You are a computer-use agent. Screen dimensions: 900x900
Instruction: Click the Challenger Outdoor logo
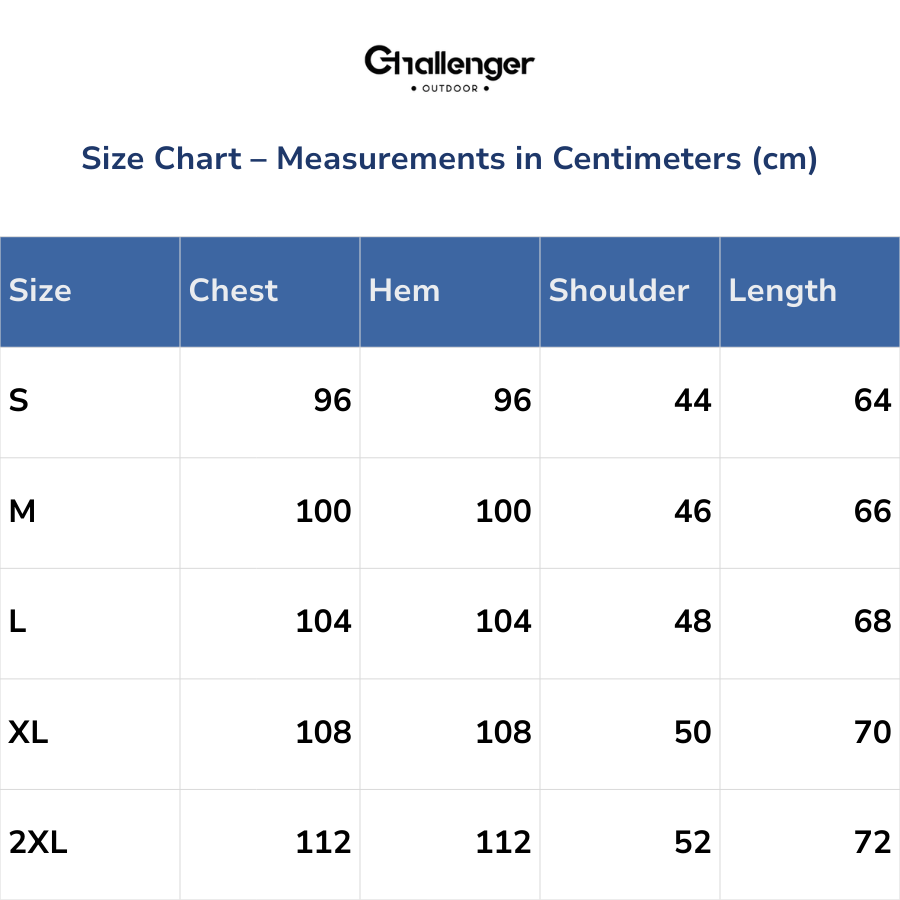[x=449, y=68]
